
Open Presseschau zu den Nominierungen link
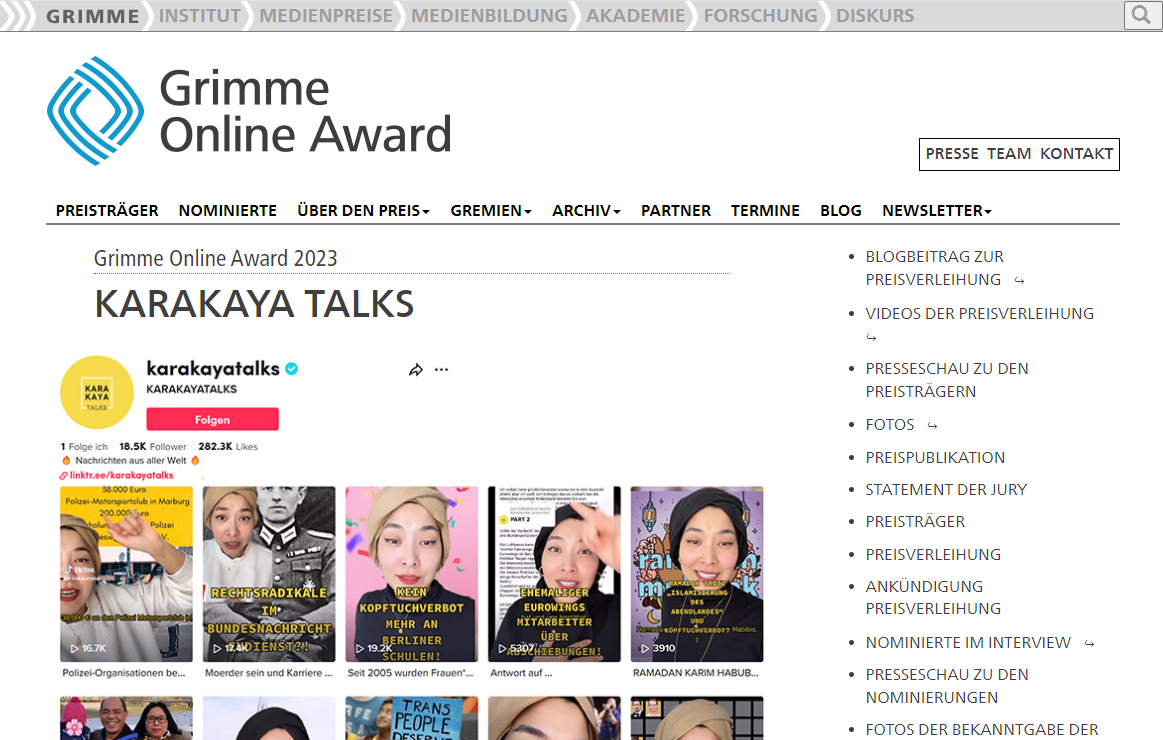(x=947, y=686)
